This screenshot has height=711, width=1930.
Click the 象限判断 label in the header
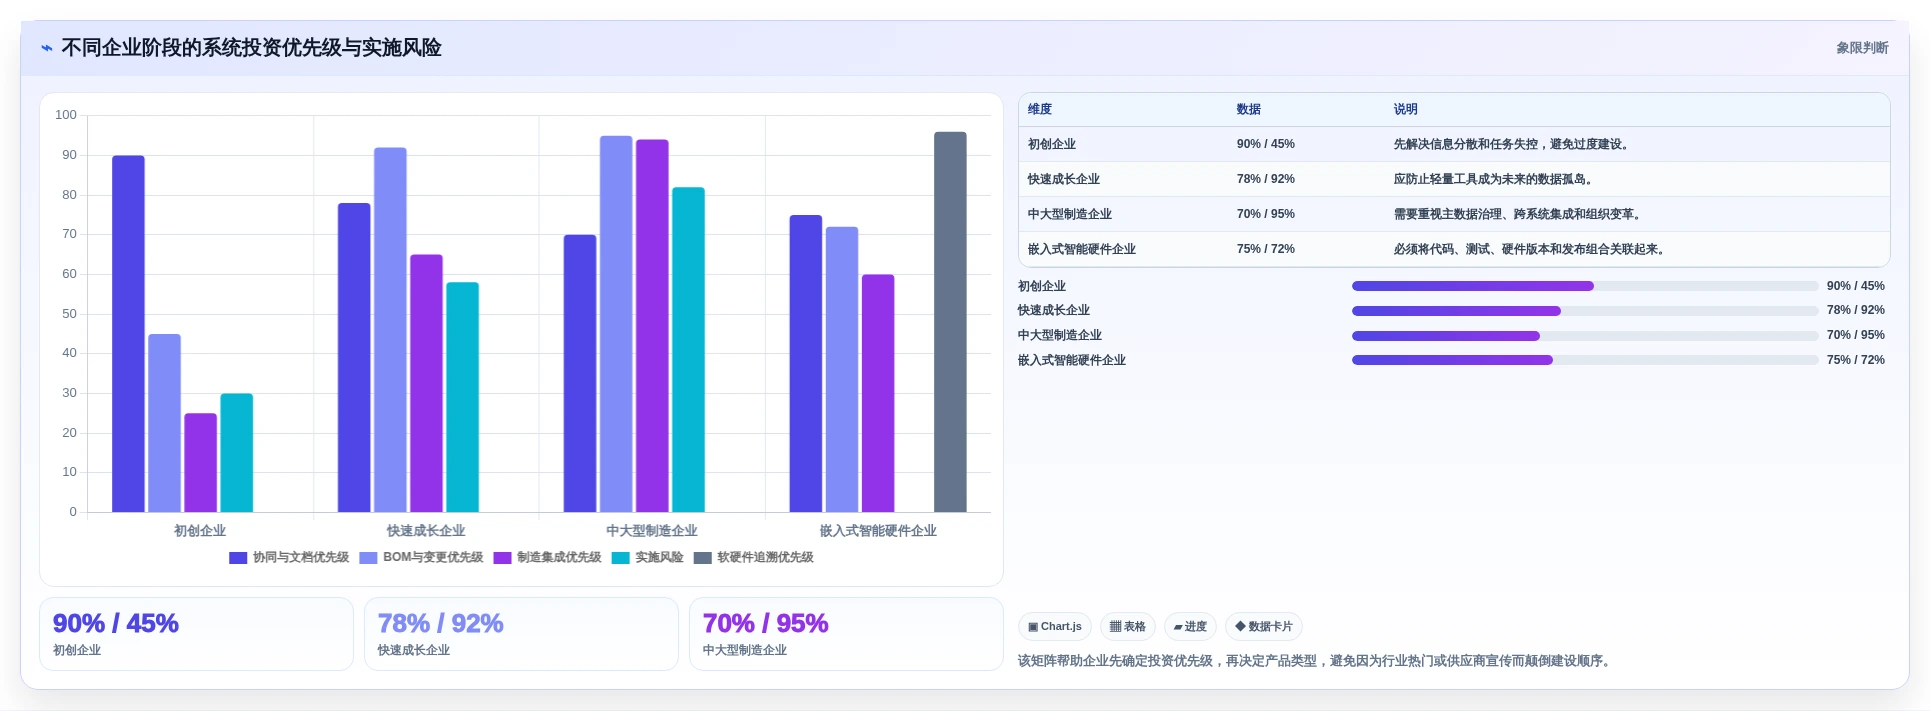click(1862, 48)
